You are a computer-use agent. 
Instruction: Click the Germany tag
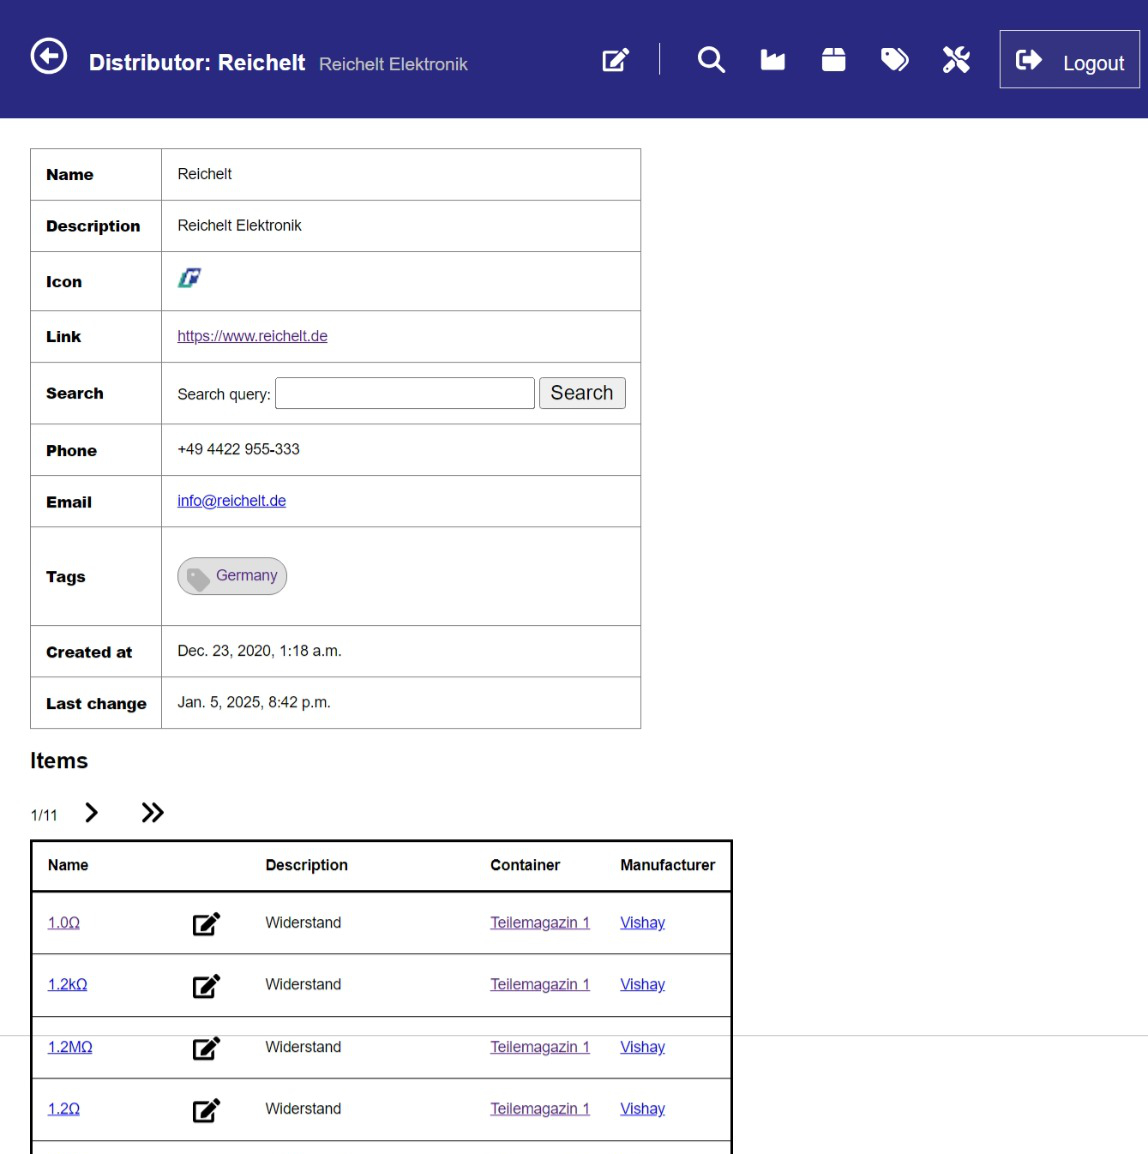232,576
